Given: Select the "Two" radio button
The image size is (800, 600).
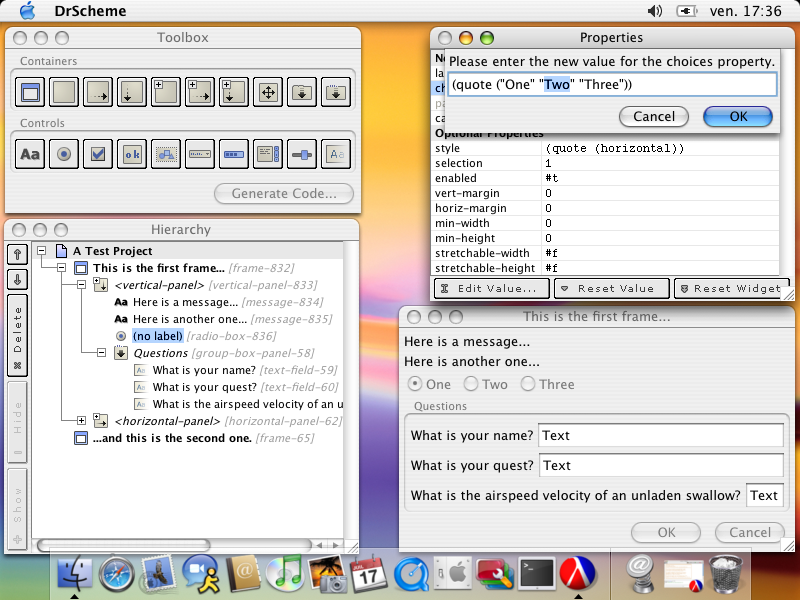Looking at the screenshot, I should point(471,385).
